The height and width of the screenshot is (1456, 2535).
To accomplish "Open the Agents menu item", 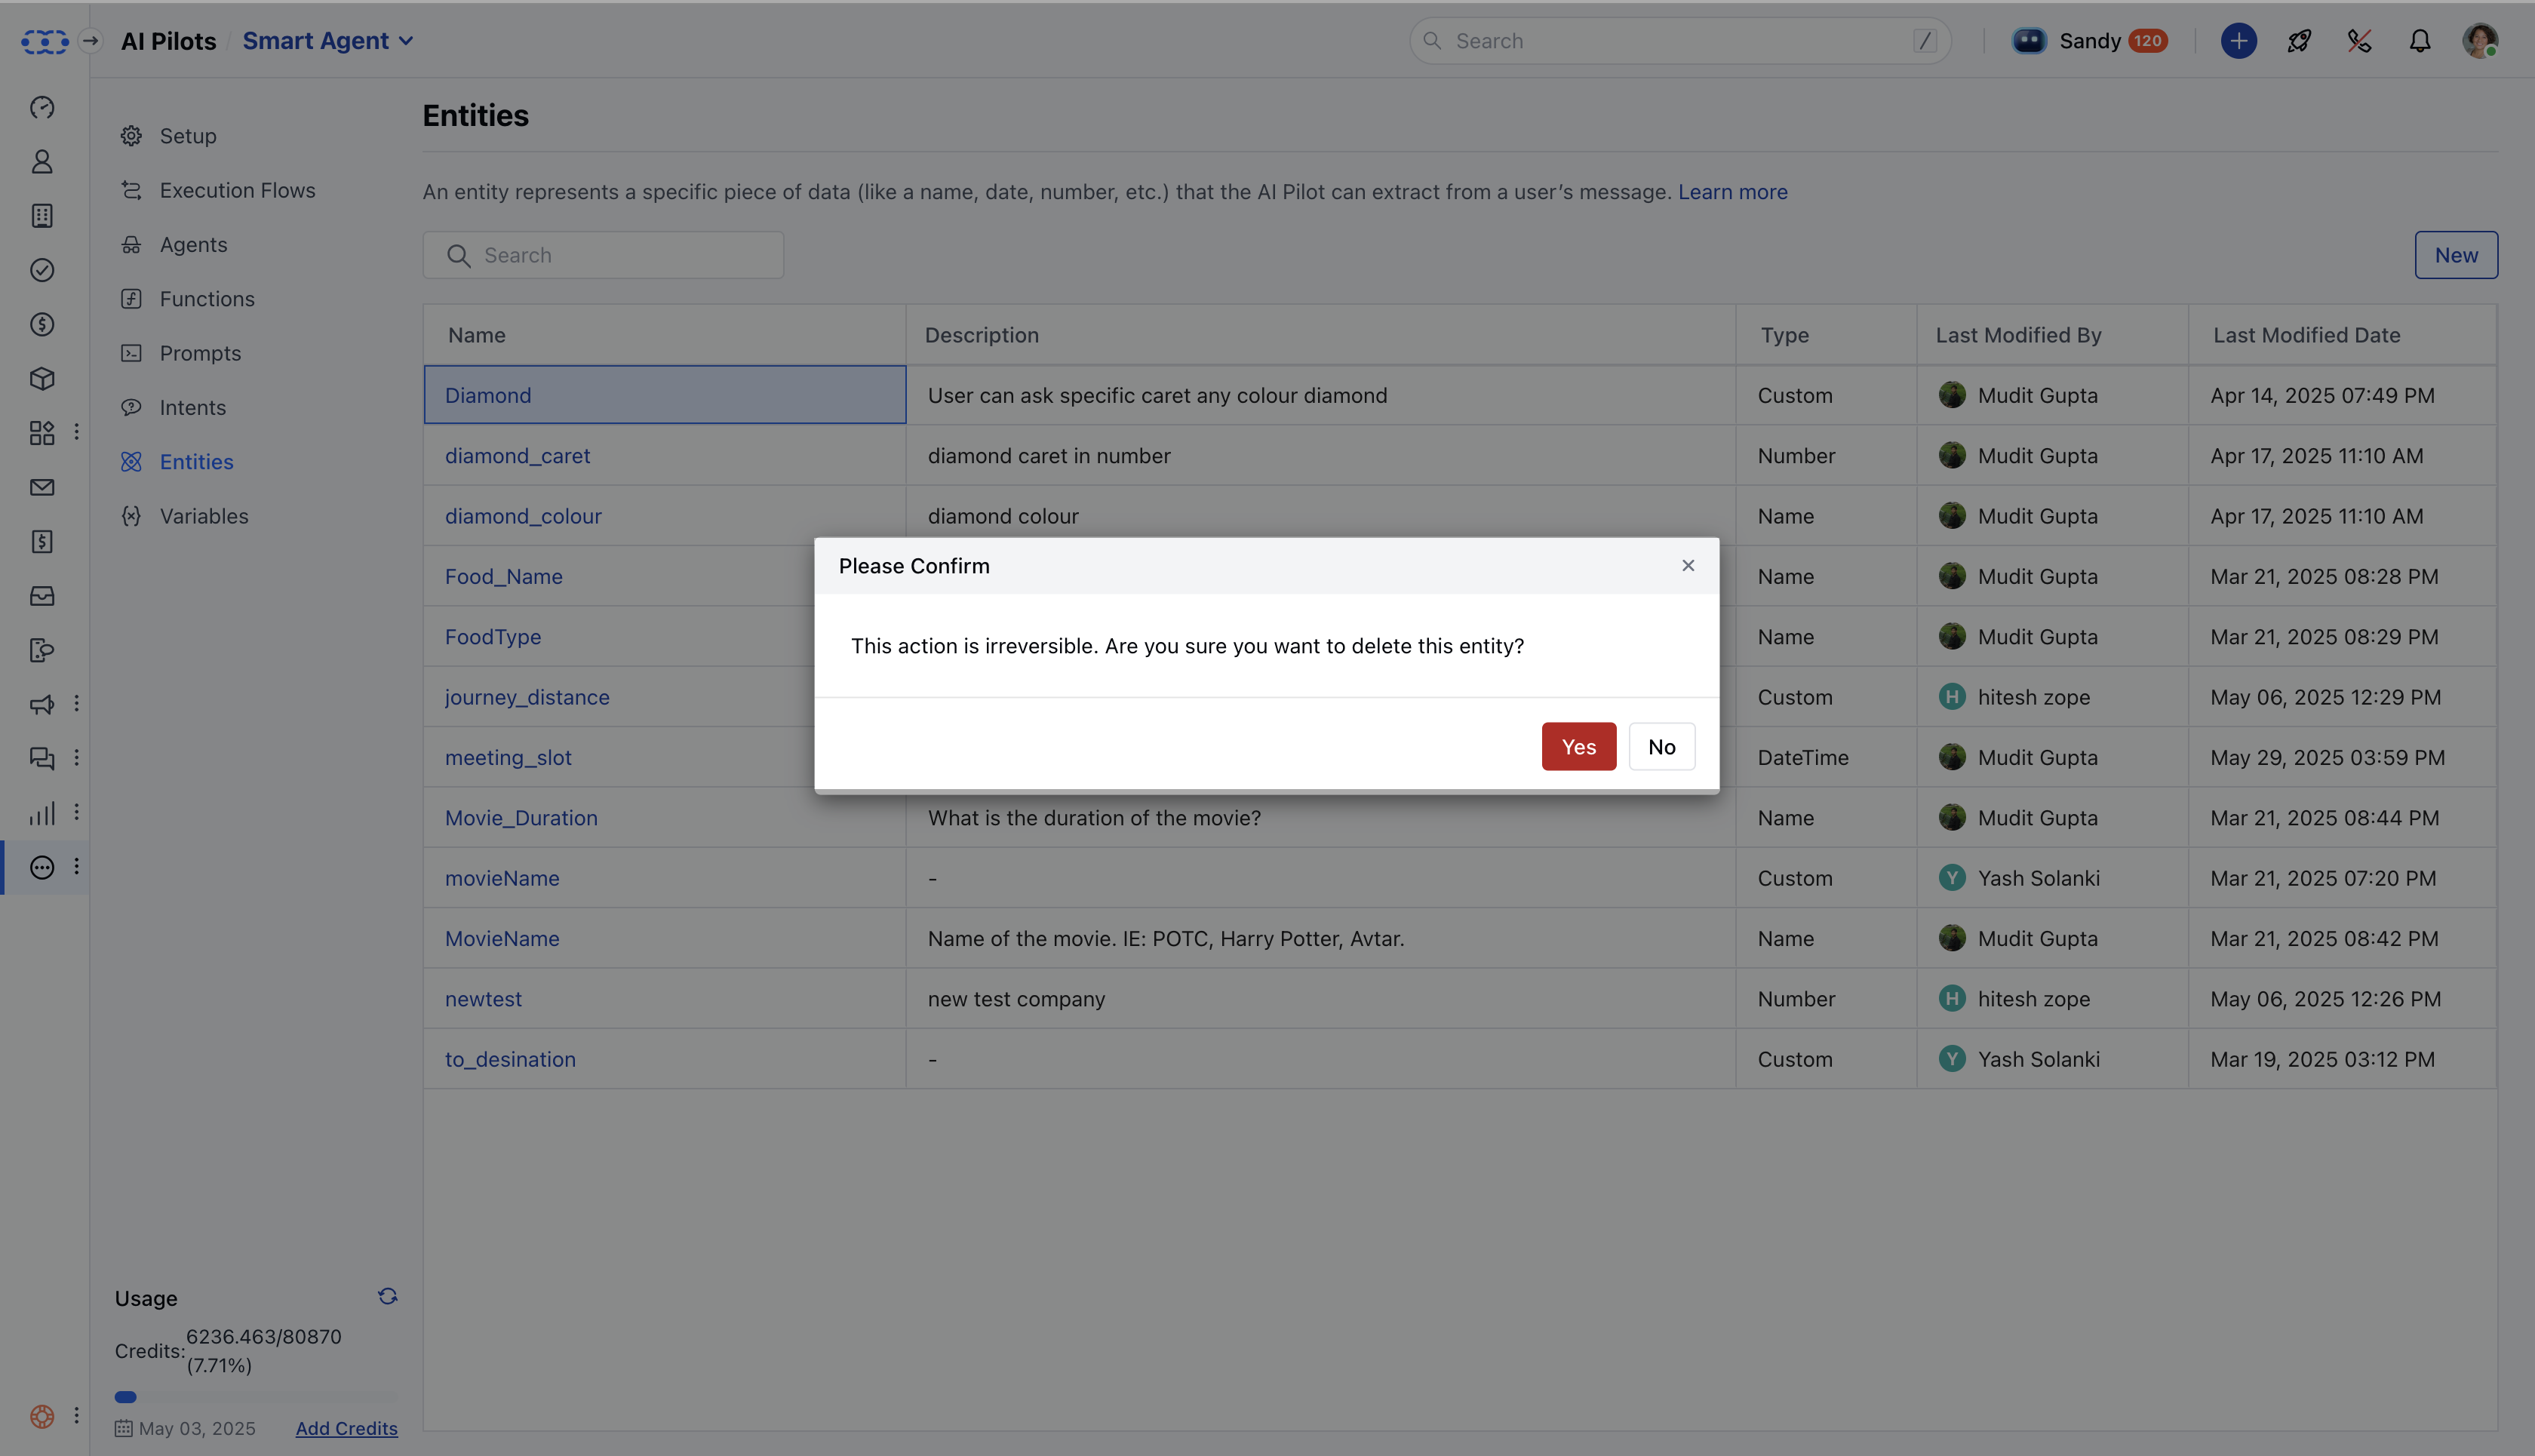I will tap(174, 245).
